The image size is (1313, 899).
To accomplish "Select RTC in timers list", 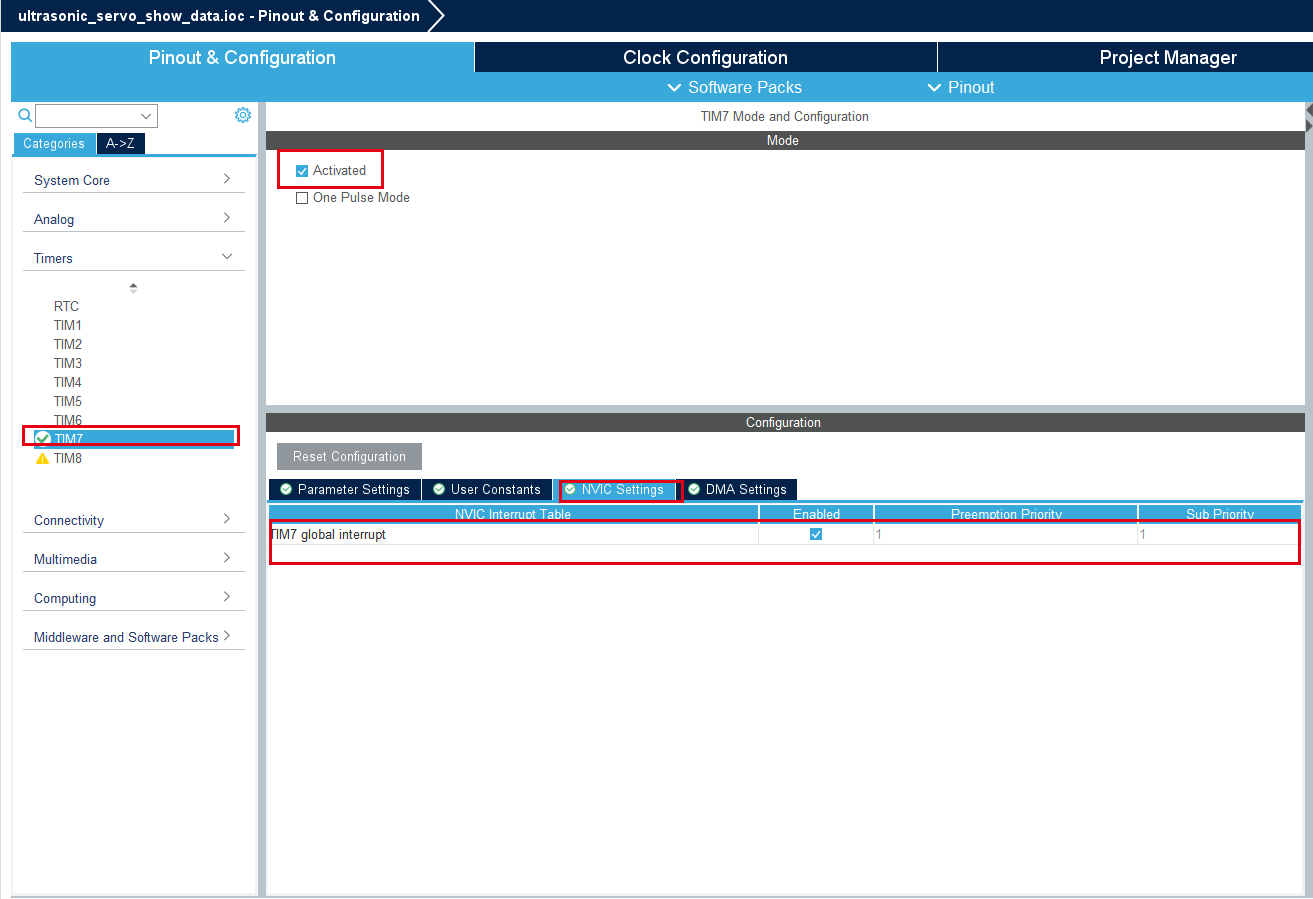I will click(x=66, y=306).
